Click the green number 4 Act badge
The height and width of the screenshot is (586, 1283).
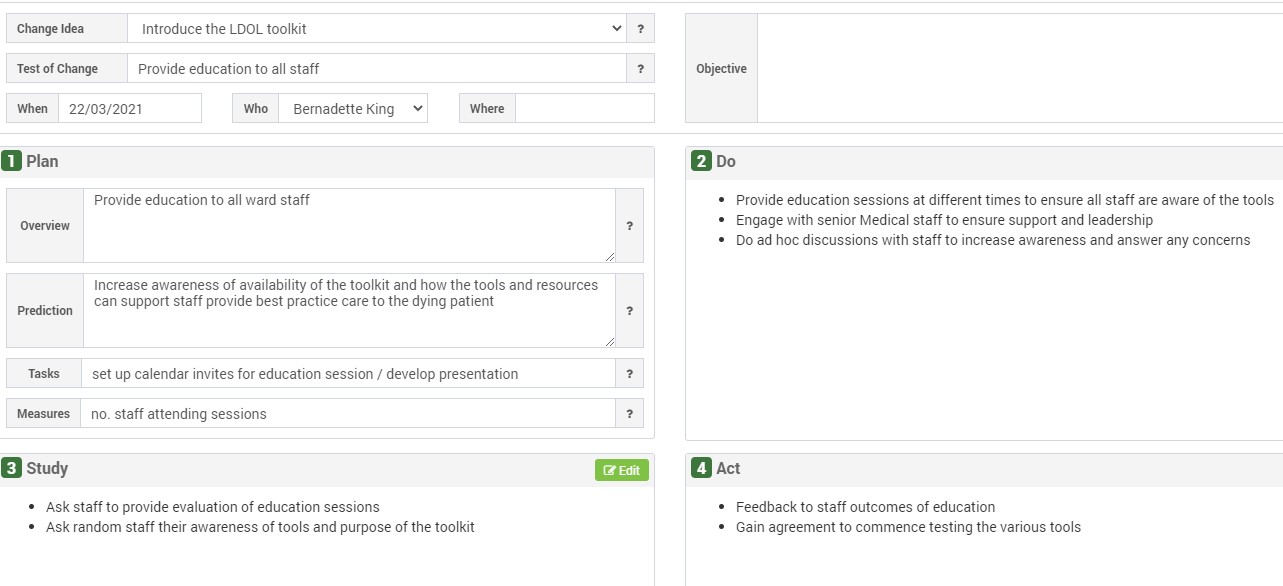[701, 468]
